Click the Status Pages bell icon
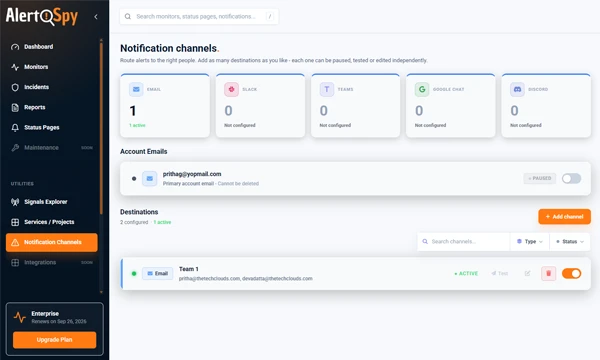The image size is (600, 360). (15, 127)
